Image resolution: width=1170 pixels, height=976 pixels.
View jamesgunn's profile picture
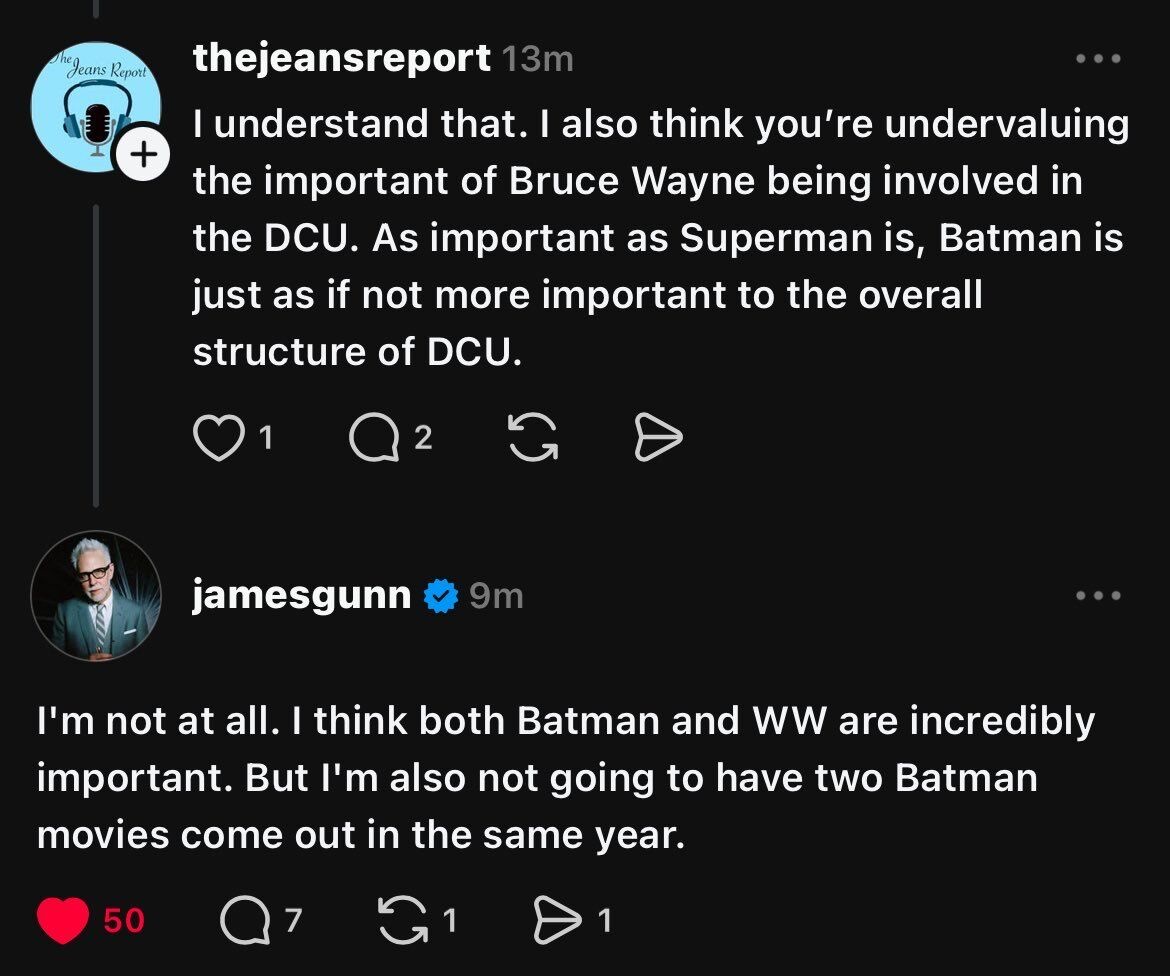coord(96,596)
